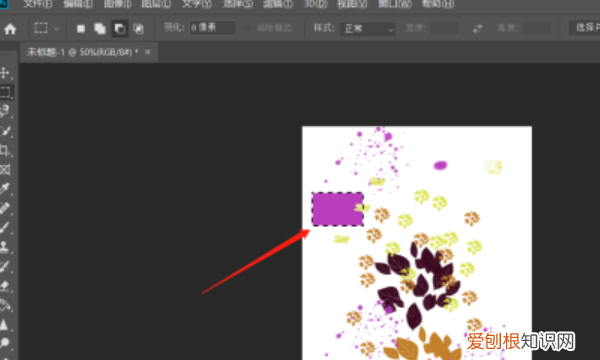Open the 帮助(H) menu

[x=438, y=4]
